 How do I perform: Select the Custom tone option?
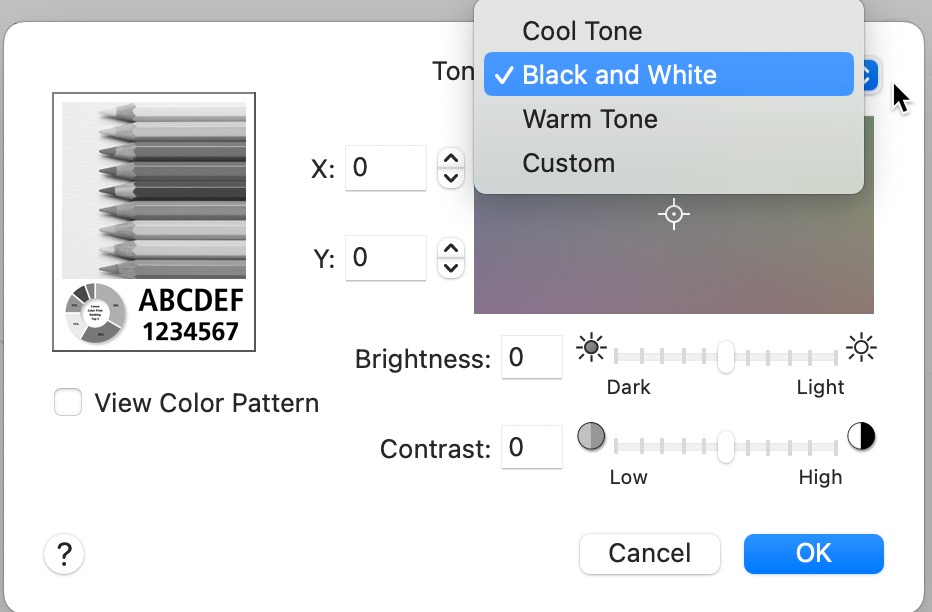(568, 163)
